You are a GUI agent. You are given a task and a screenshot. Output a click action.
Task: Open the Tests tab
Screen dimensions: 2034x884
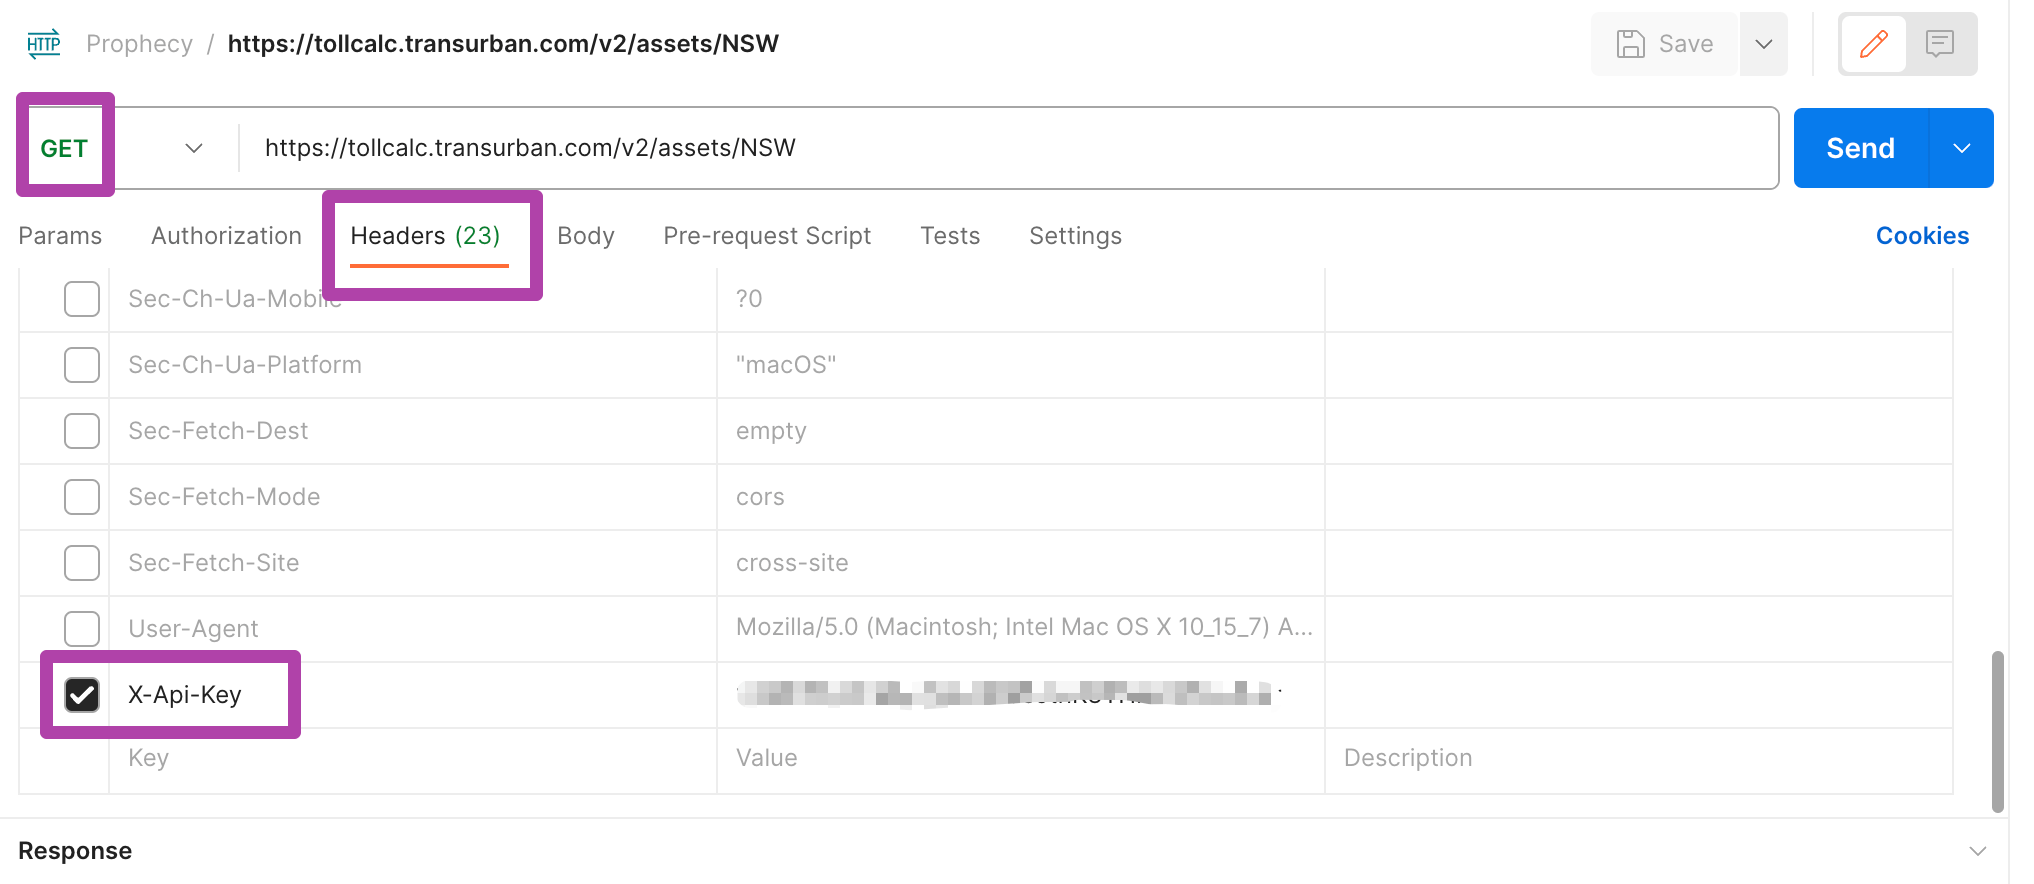pyautogui.click(x=950, y=236)
